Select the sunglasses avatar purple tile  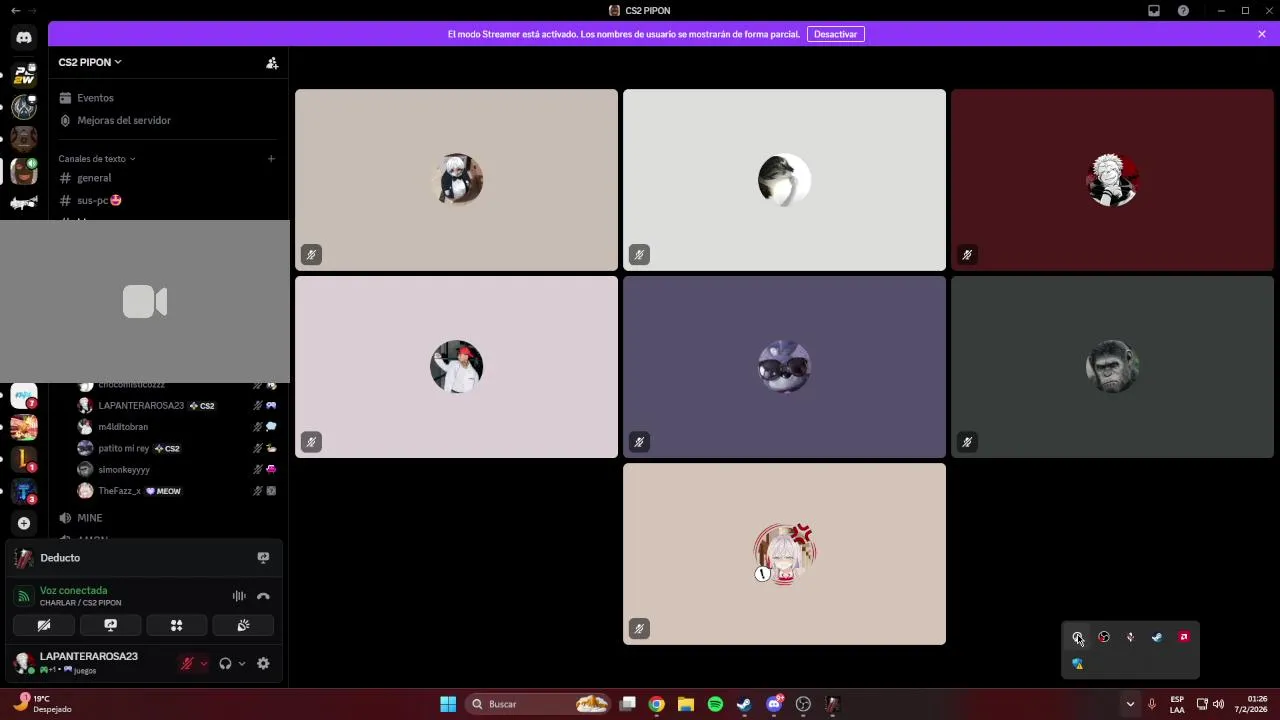(784, 367)
